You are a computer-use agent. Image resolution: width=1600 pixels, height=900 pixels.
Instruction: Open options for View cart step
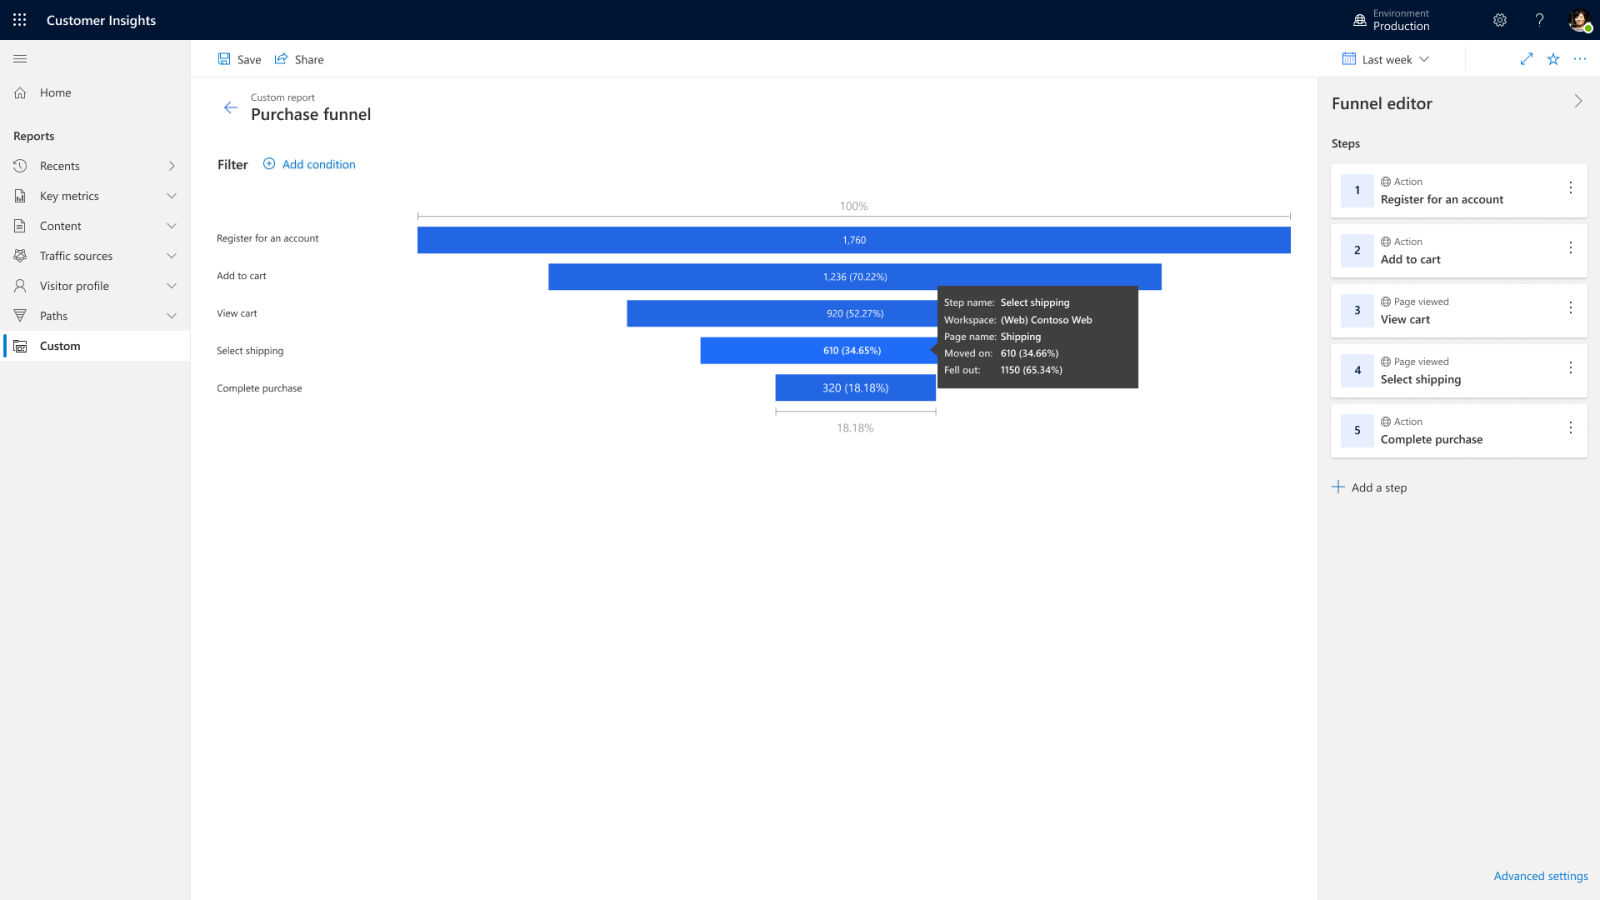click(x=1570, y=308)
